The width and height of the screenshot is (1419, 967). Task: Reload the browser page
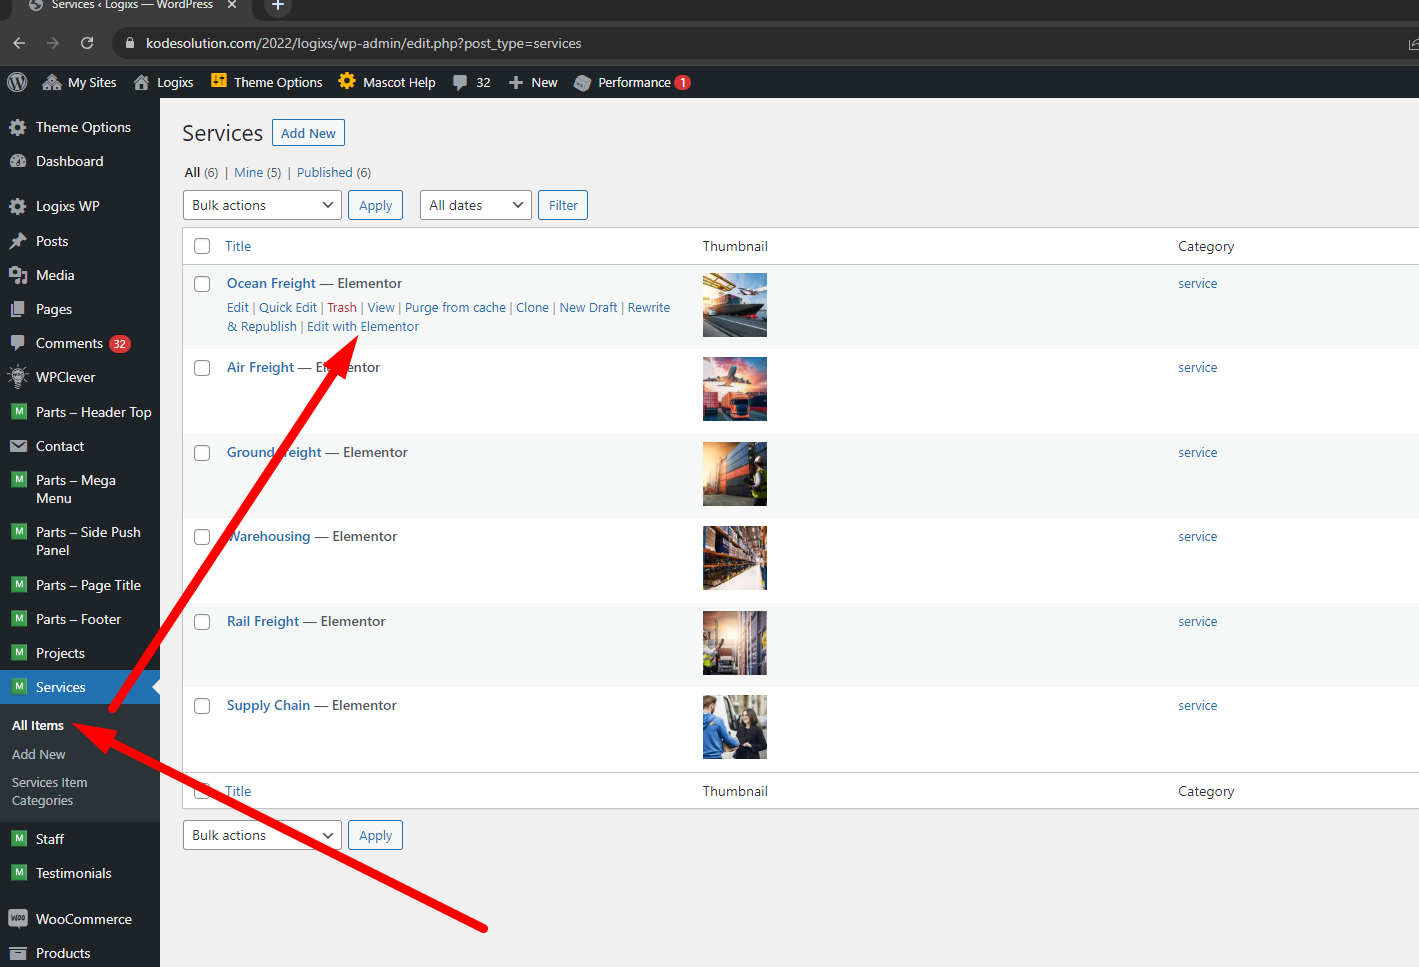click(x=87, y=43)
